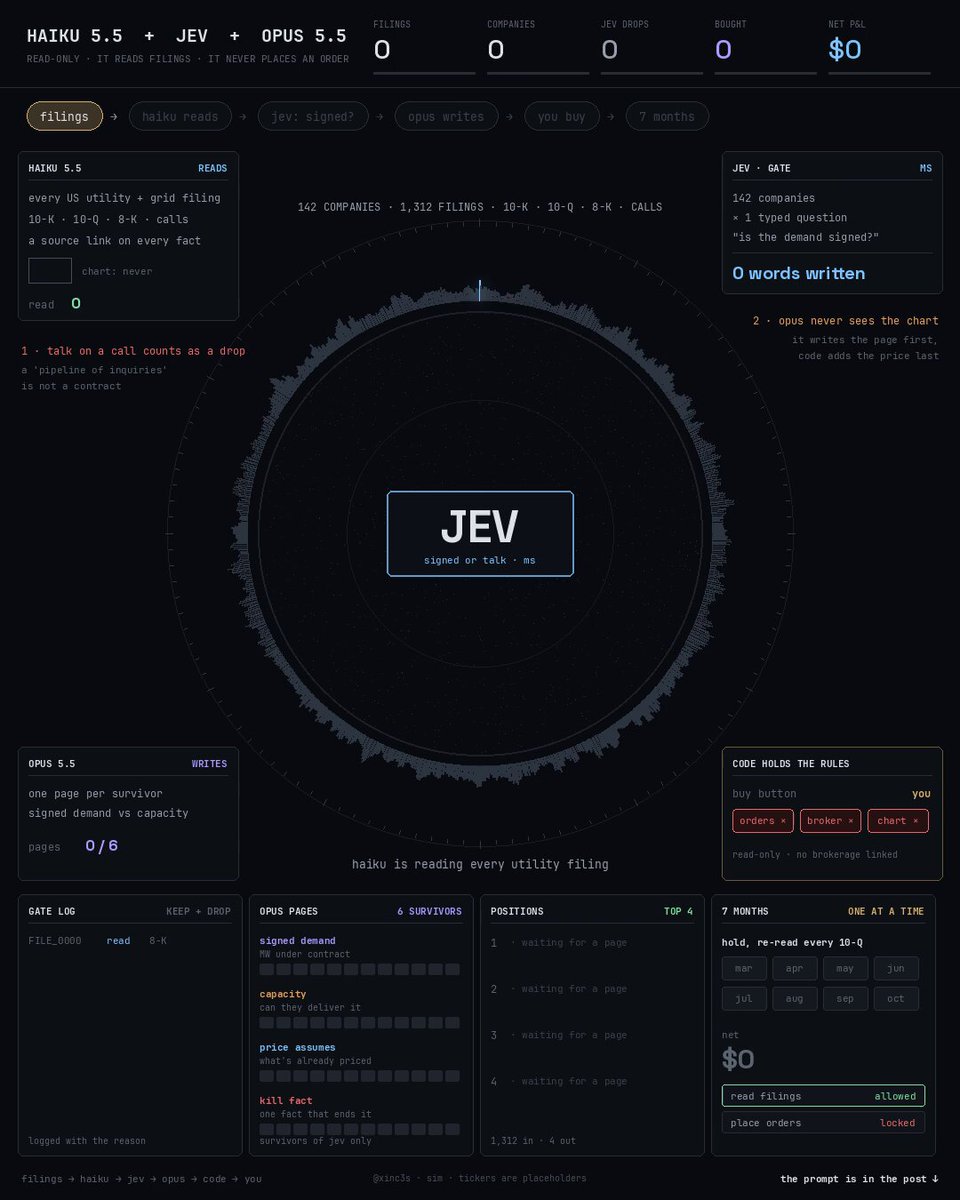The image size is (960, 1200).
Task: Click the 'kill fact' heading
Action: (286, 1100)
